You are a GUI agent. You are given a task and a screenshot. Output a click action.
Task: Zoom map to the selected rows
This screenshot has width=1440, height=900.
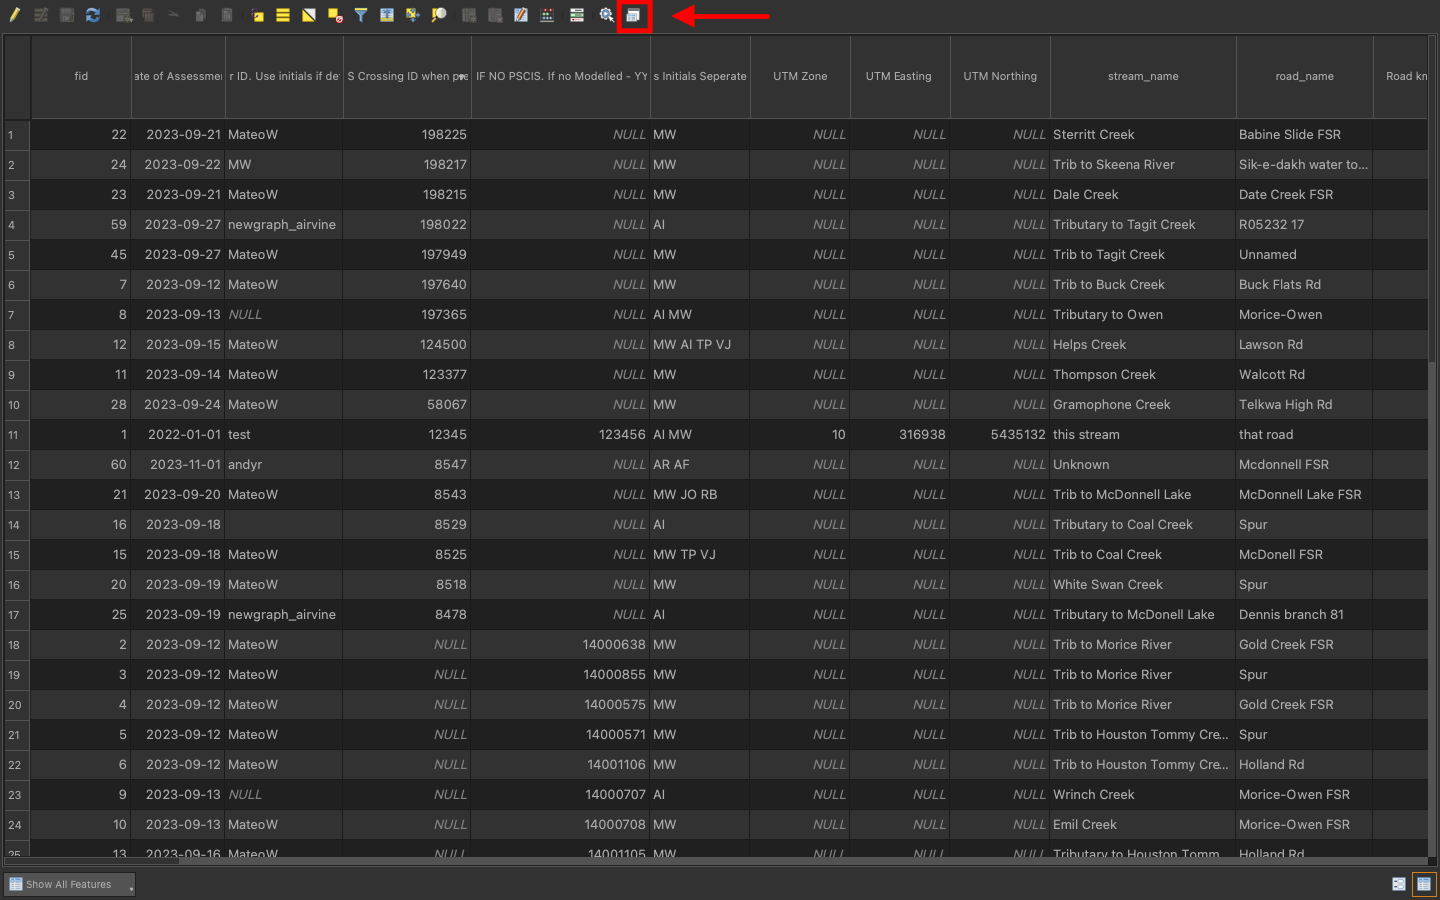click(x=439, y=15)
